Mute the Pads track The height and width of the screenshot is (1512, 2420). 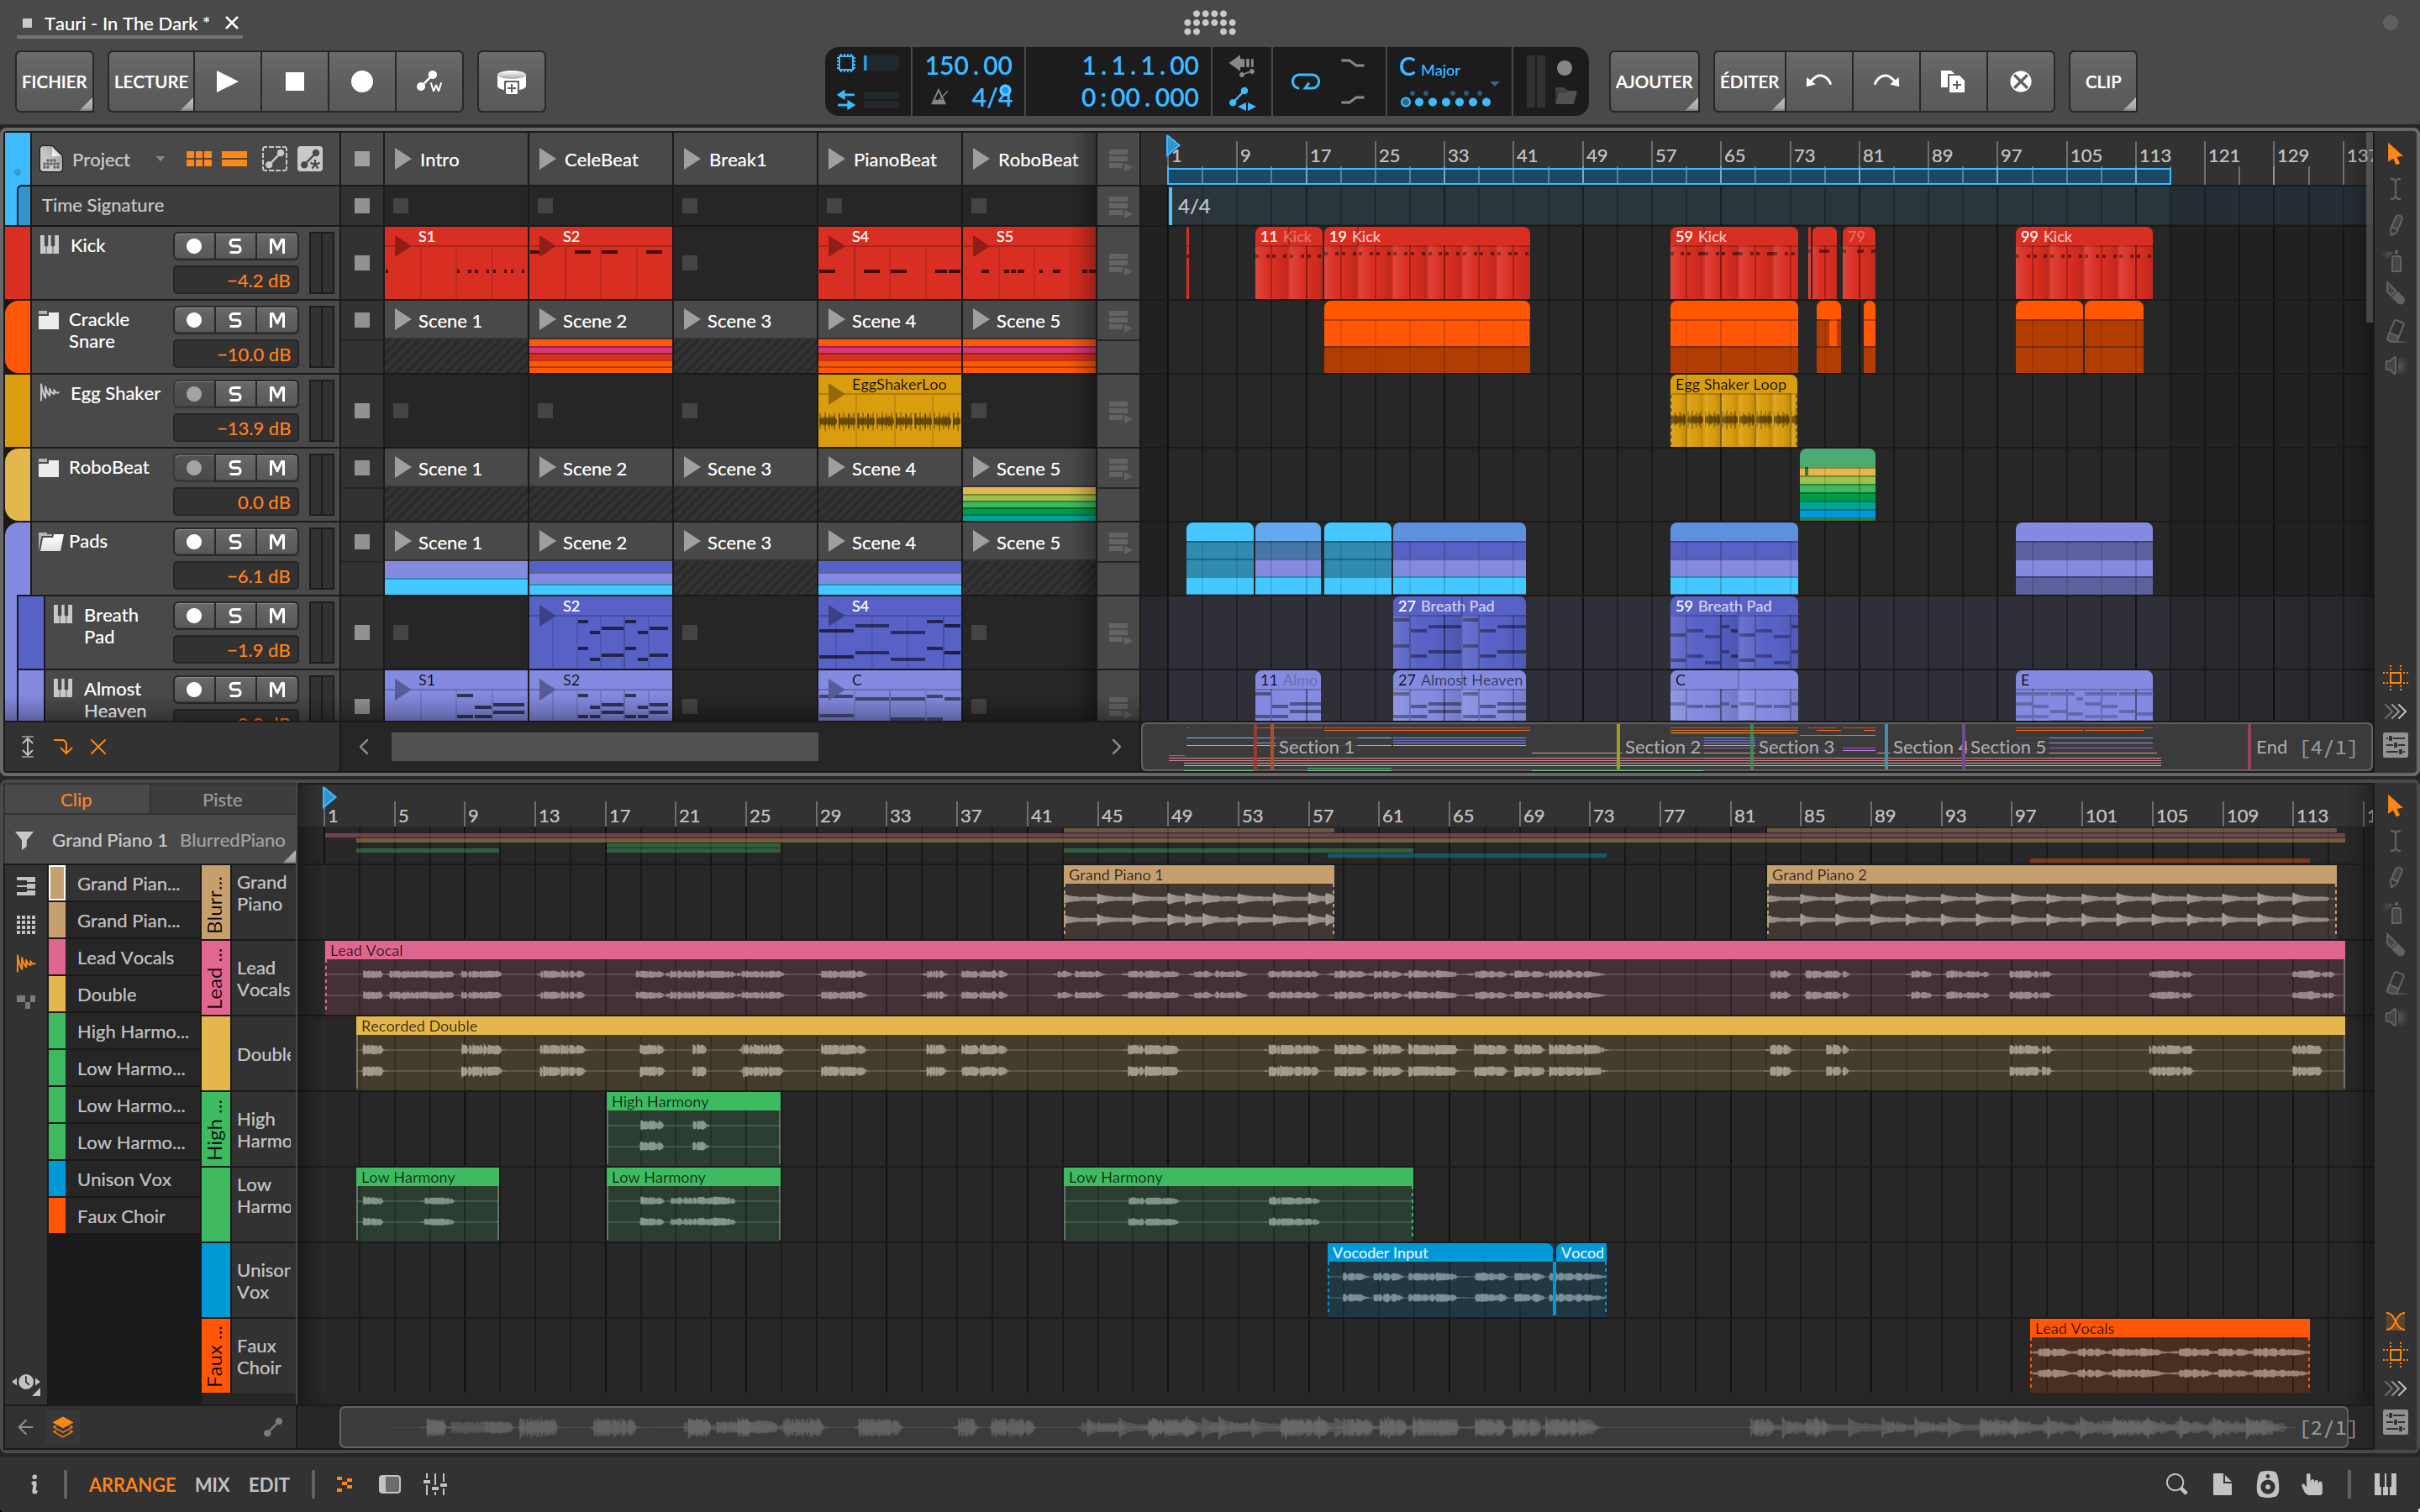tap(277, 541)
